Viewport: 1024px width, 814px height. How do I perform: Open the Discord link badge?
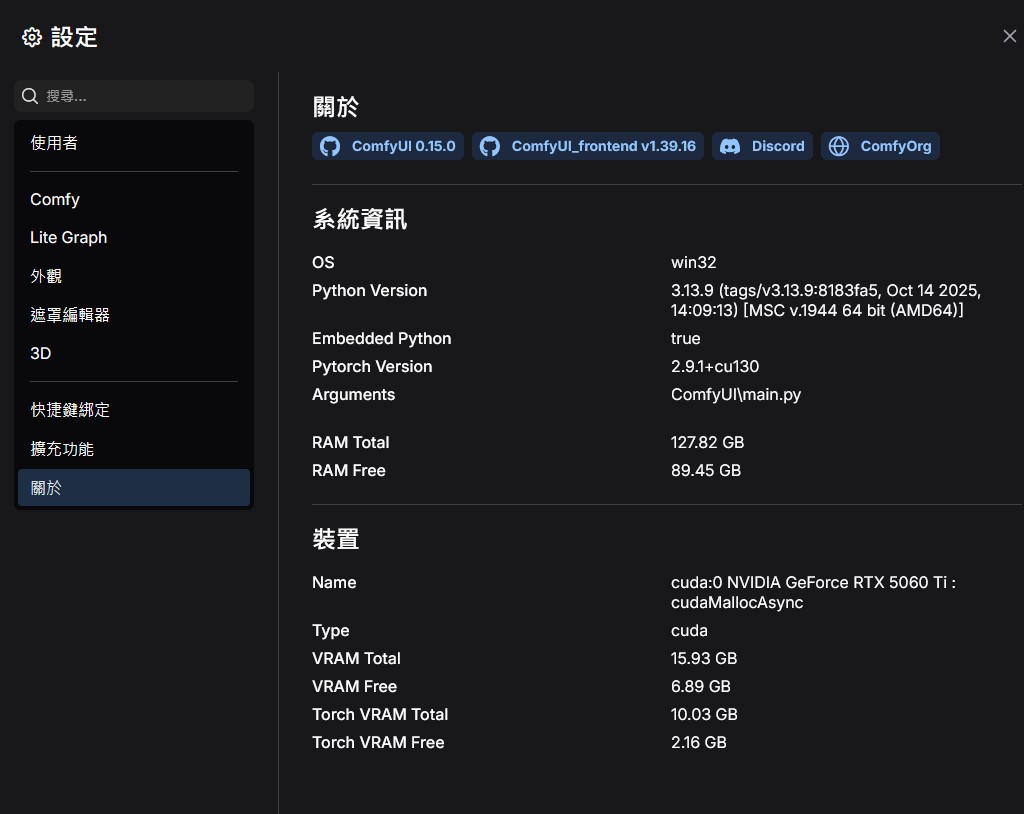(x=777, y=146)
